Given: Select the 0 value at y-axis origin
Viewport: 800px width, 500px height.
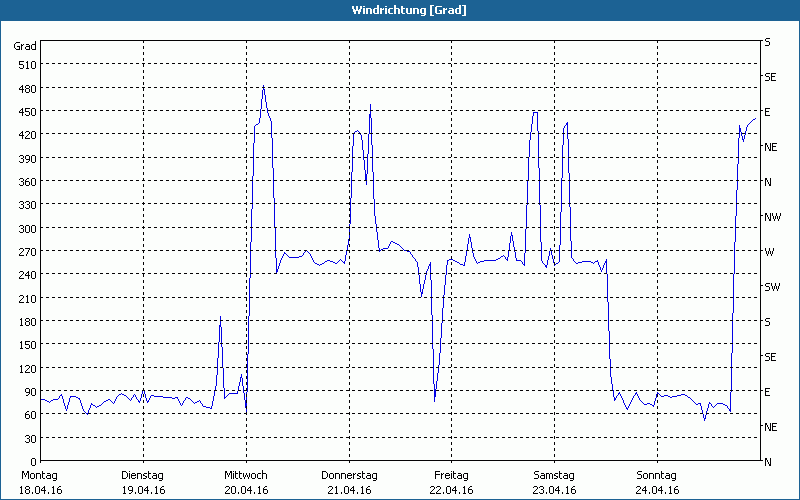Looking at the screenshot, I should click(x=32, y=462).
